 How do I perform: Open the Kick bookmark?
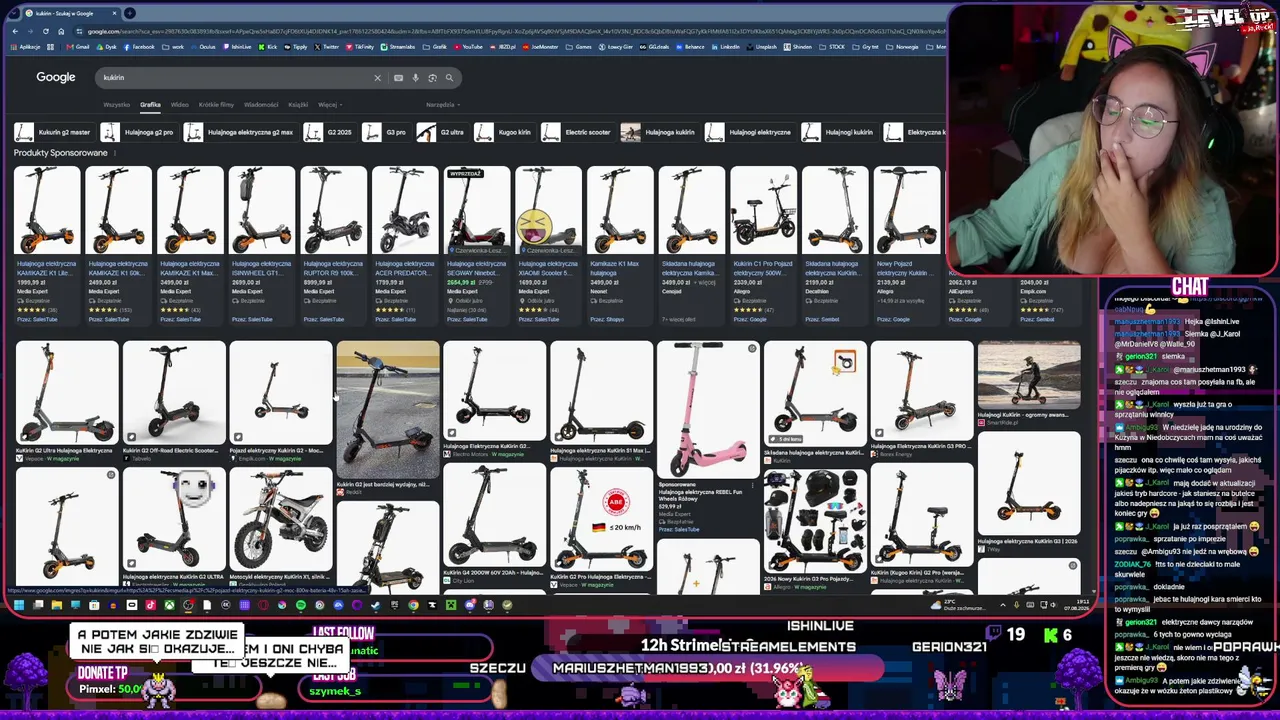pos(267,46)
